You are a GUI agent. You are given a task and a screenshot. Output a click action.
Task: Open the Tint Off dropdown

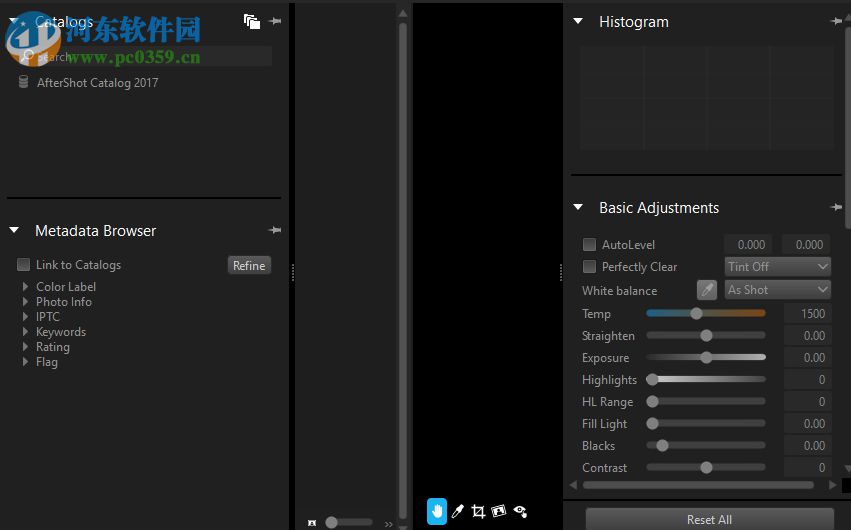coord(777,267)
